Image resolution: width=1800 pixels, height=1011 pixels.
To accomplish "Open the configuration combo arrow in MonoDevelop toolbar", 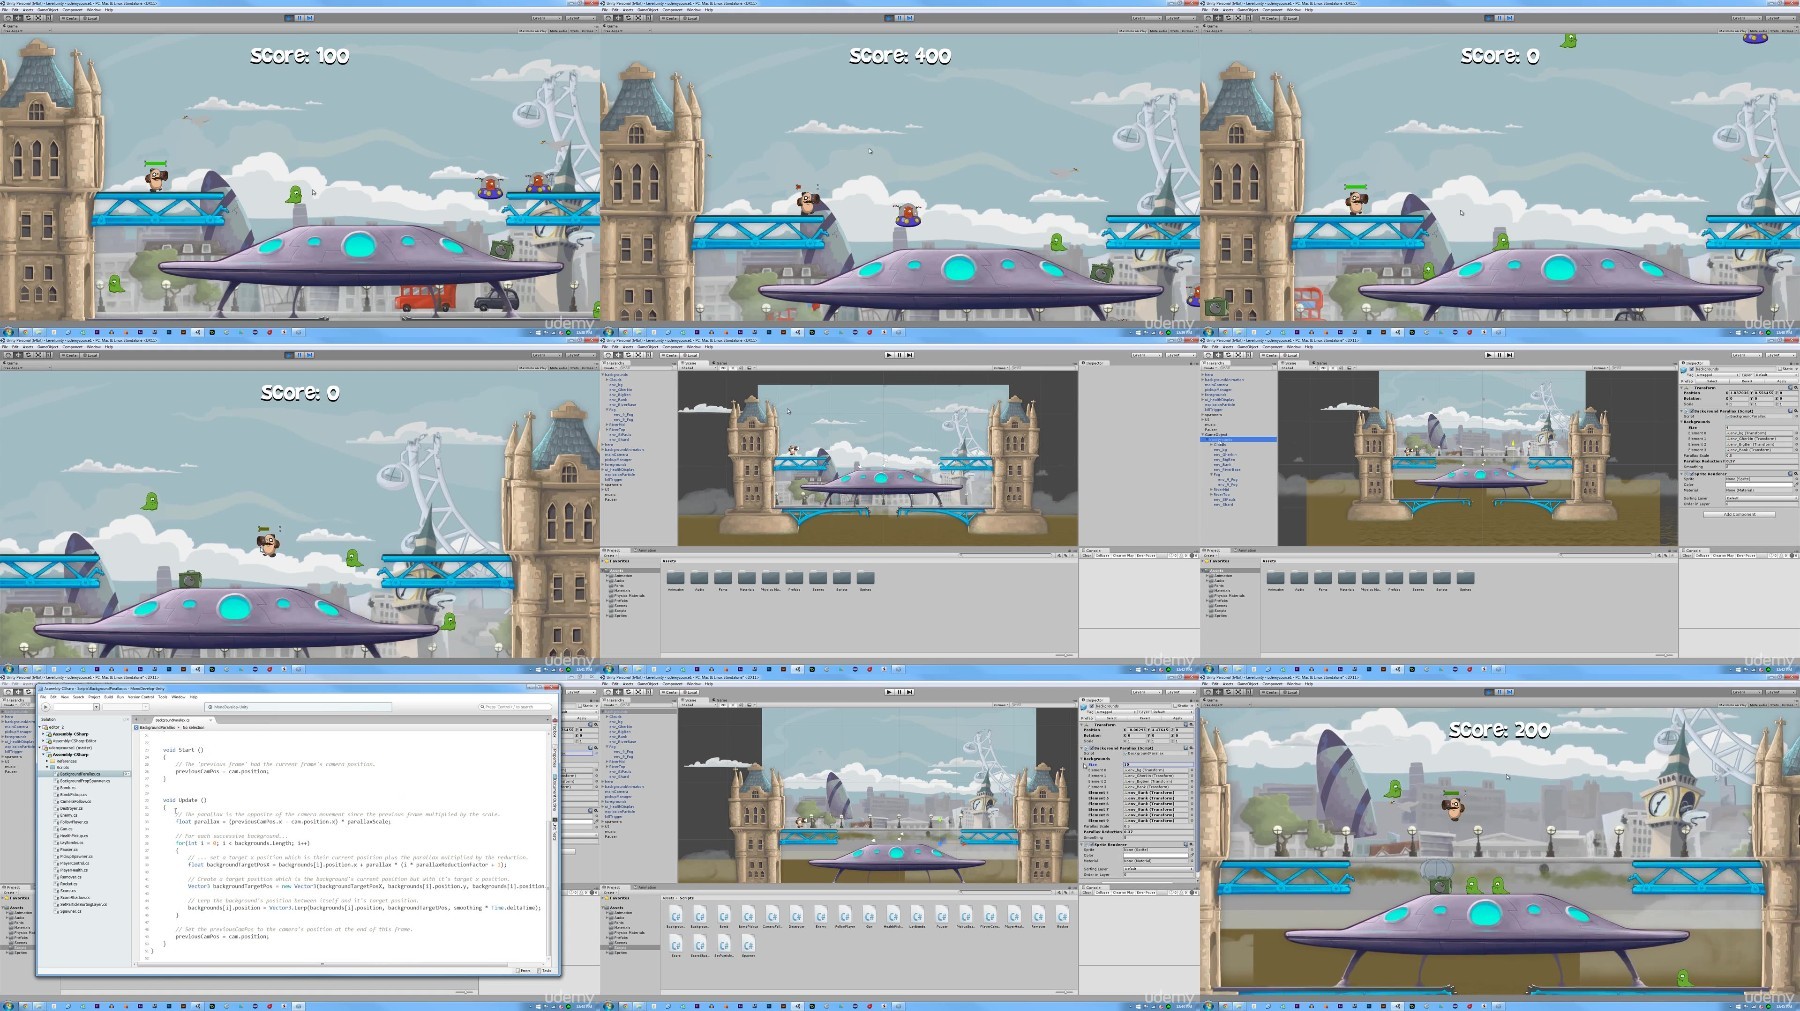I will coord(96,707).
